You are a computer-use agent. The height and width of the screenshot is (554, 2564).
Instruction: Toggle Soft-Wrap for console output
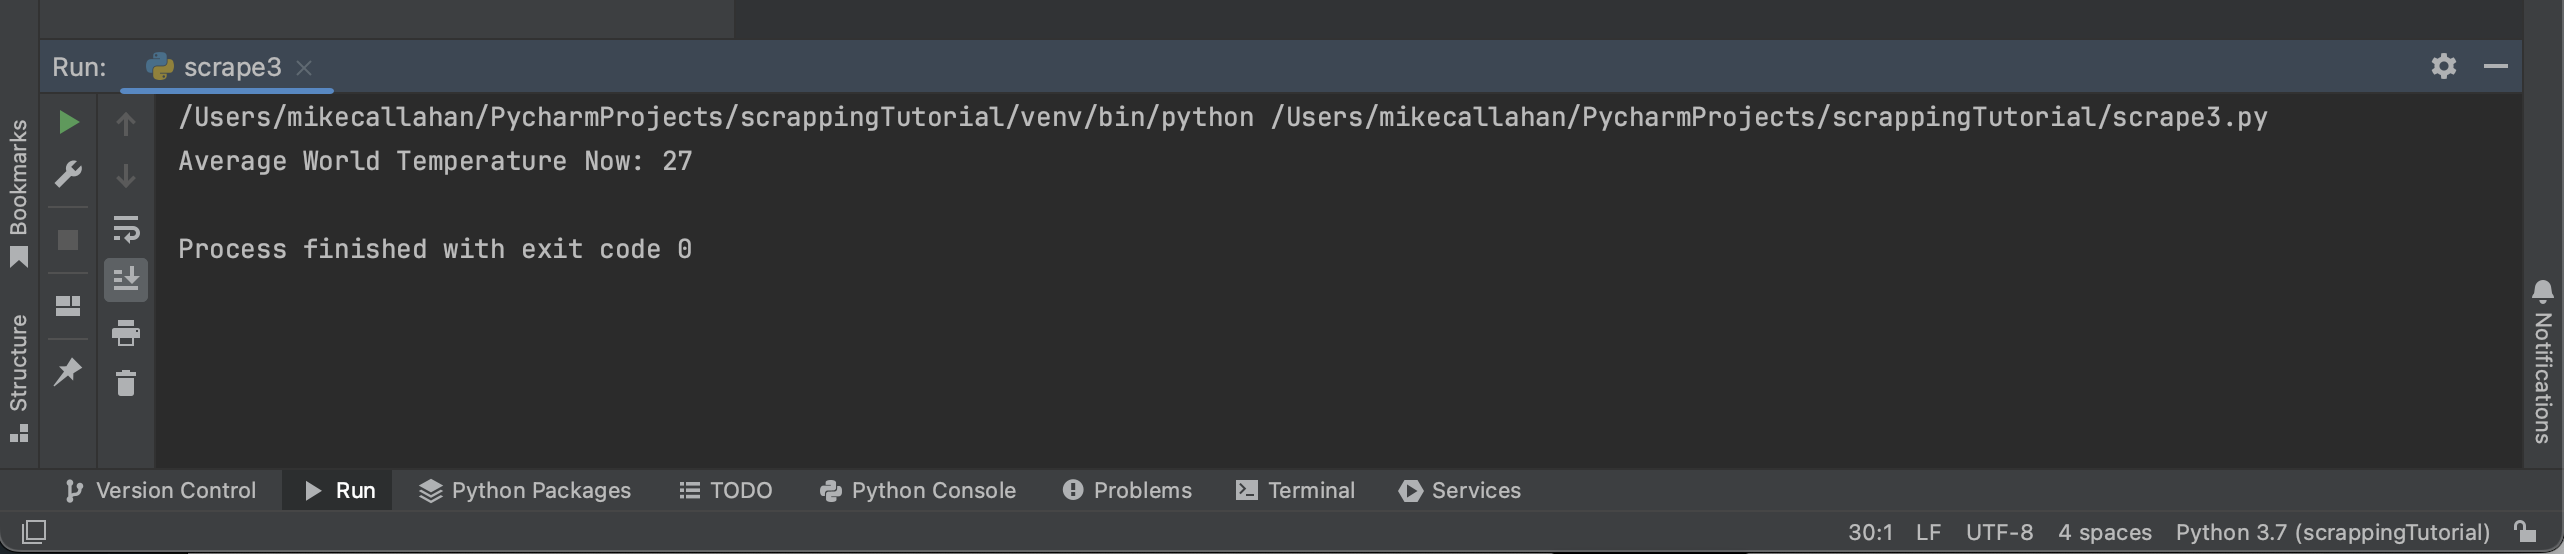tap(126, 229)
